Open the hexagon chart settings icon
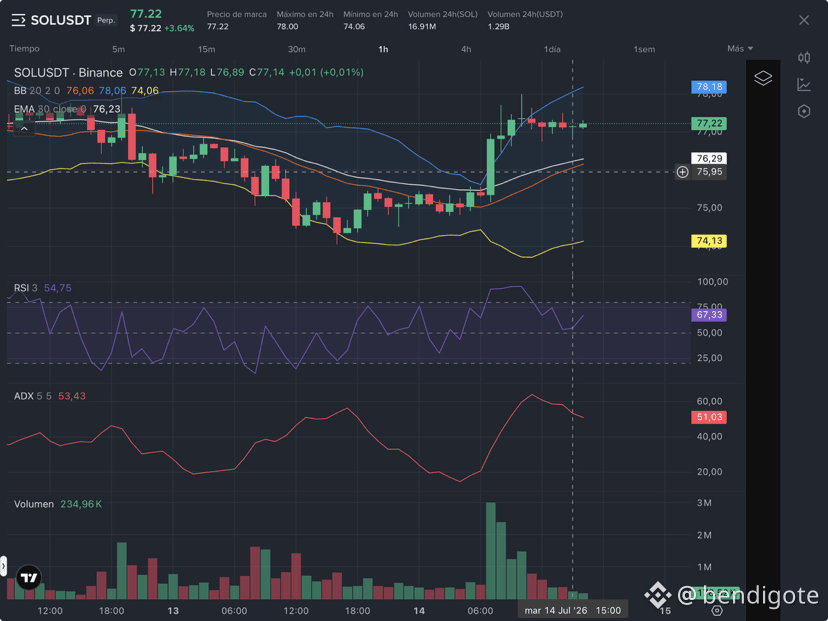Screen dimensions: 828x621 pos(804,111)
